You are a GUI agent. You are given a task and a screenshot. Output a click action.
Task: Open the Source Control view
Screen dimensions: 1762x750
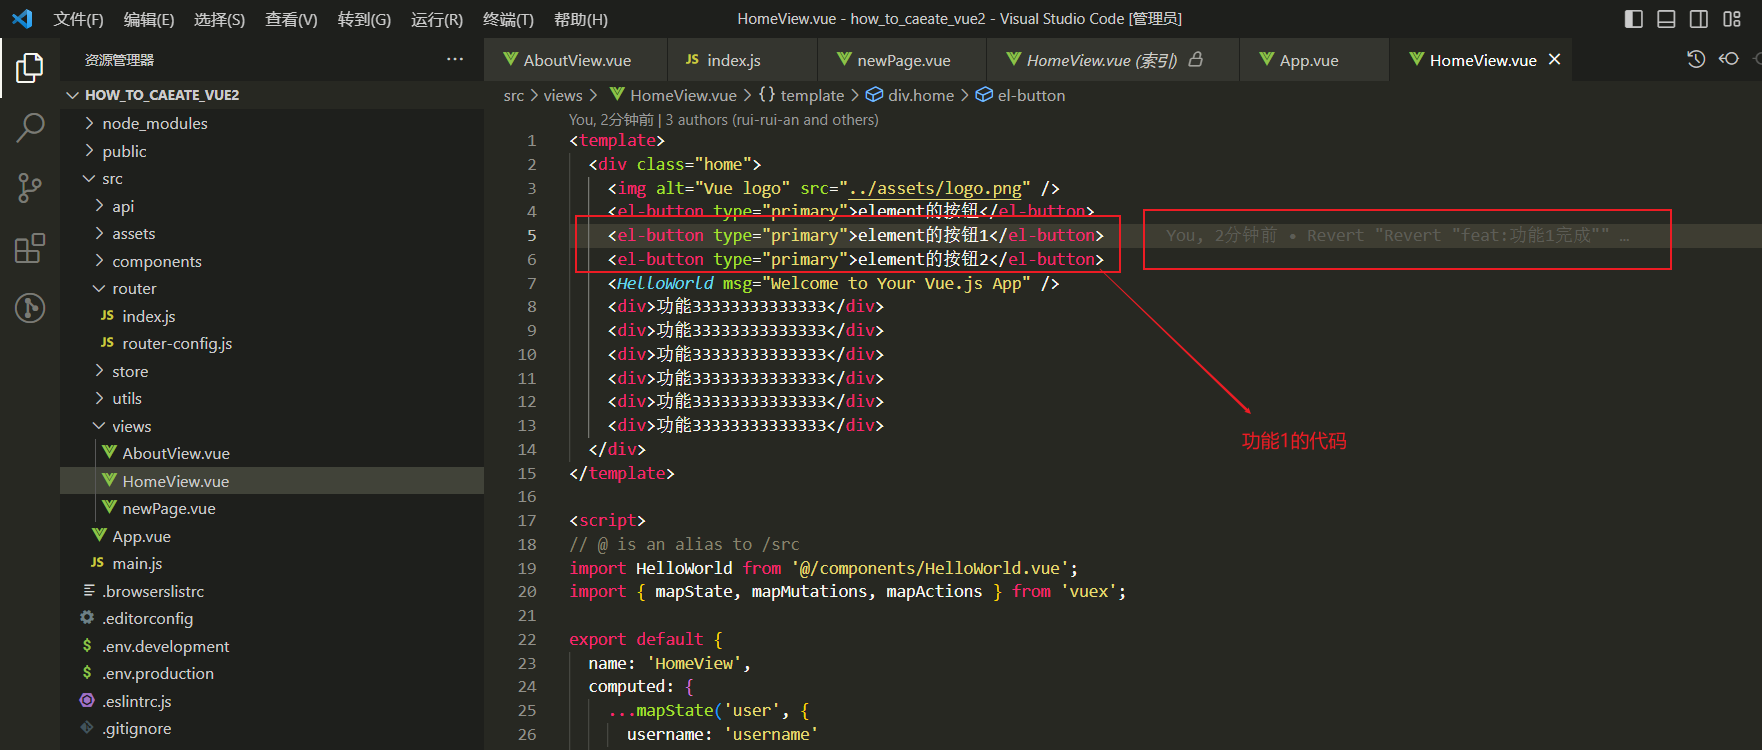30,188
